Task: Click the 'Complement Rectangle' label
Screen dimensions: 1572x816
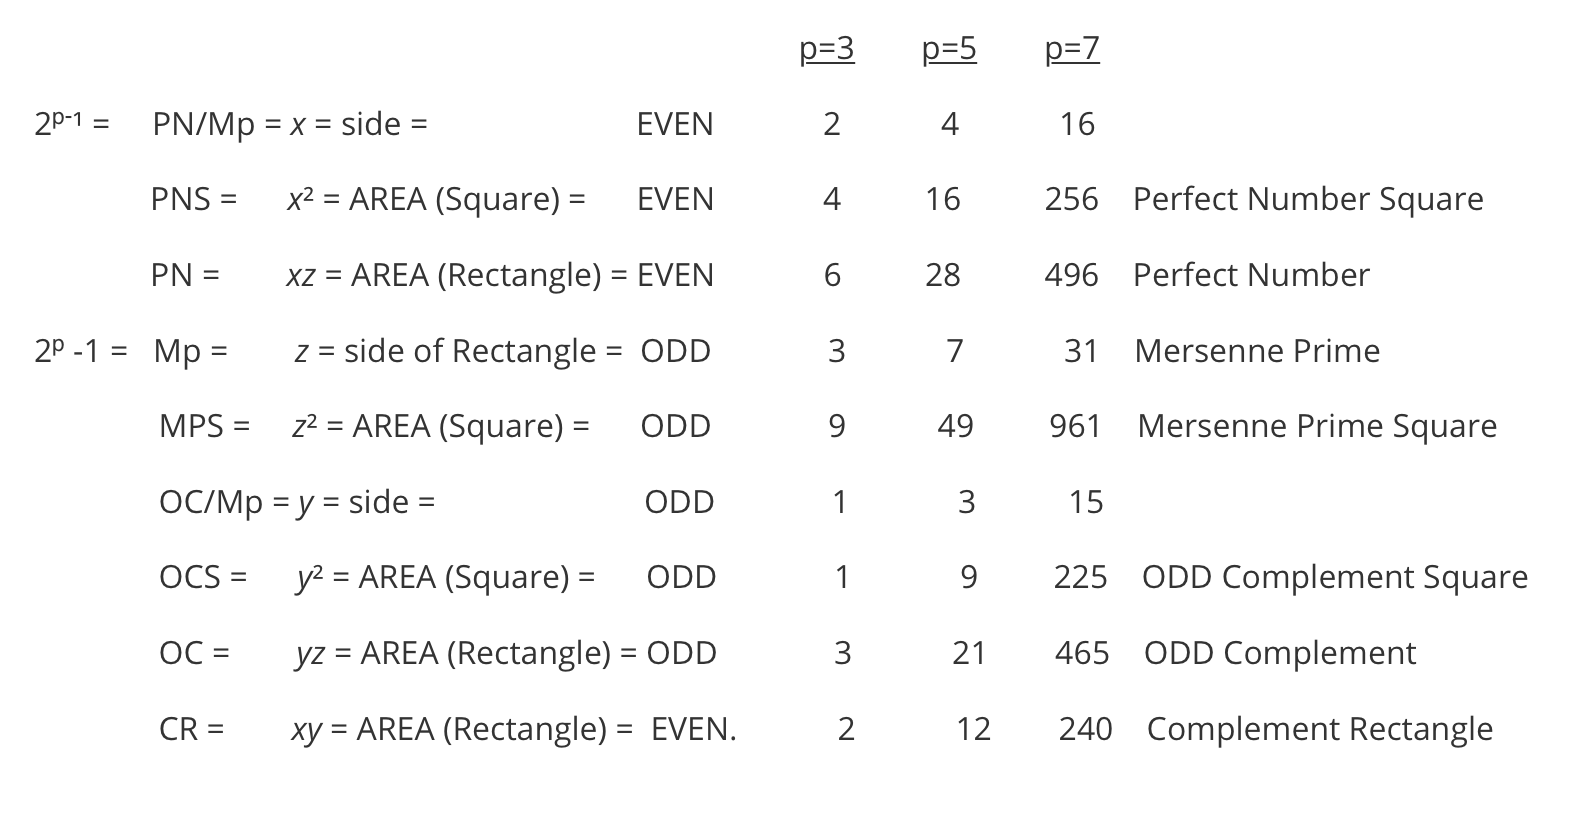Action: [1319, 729]
